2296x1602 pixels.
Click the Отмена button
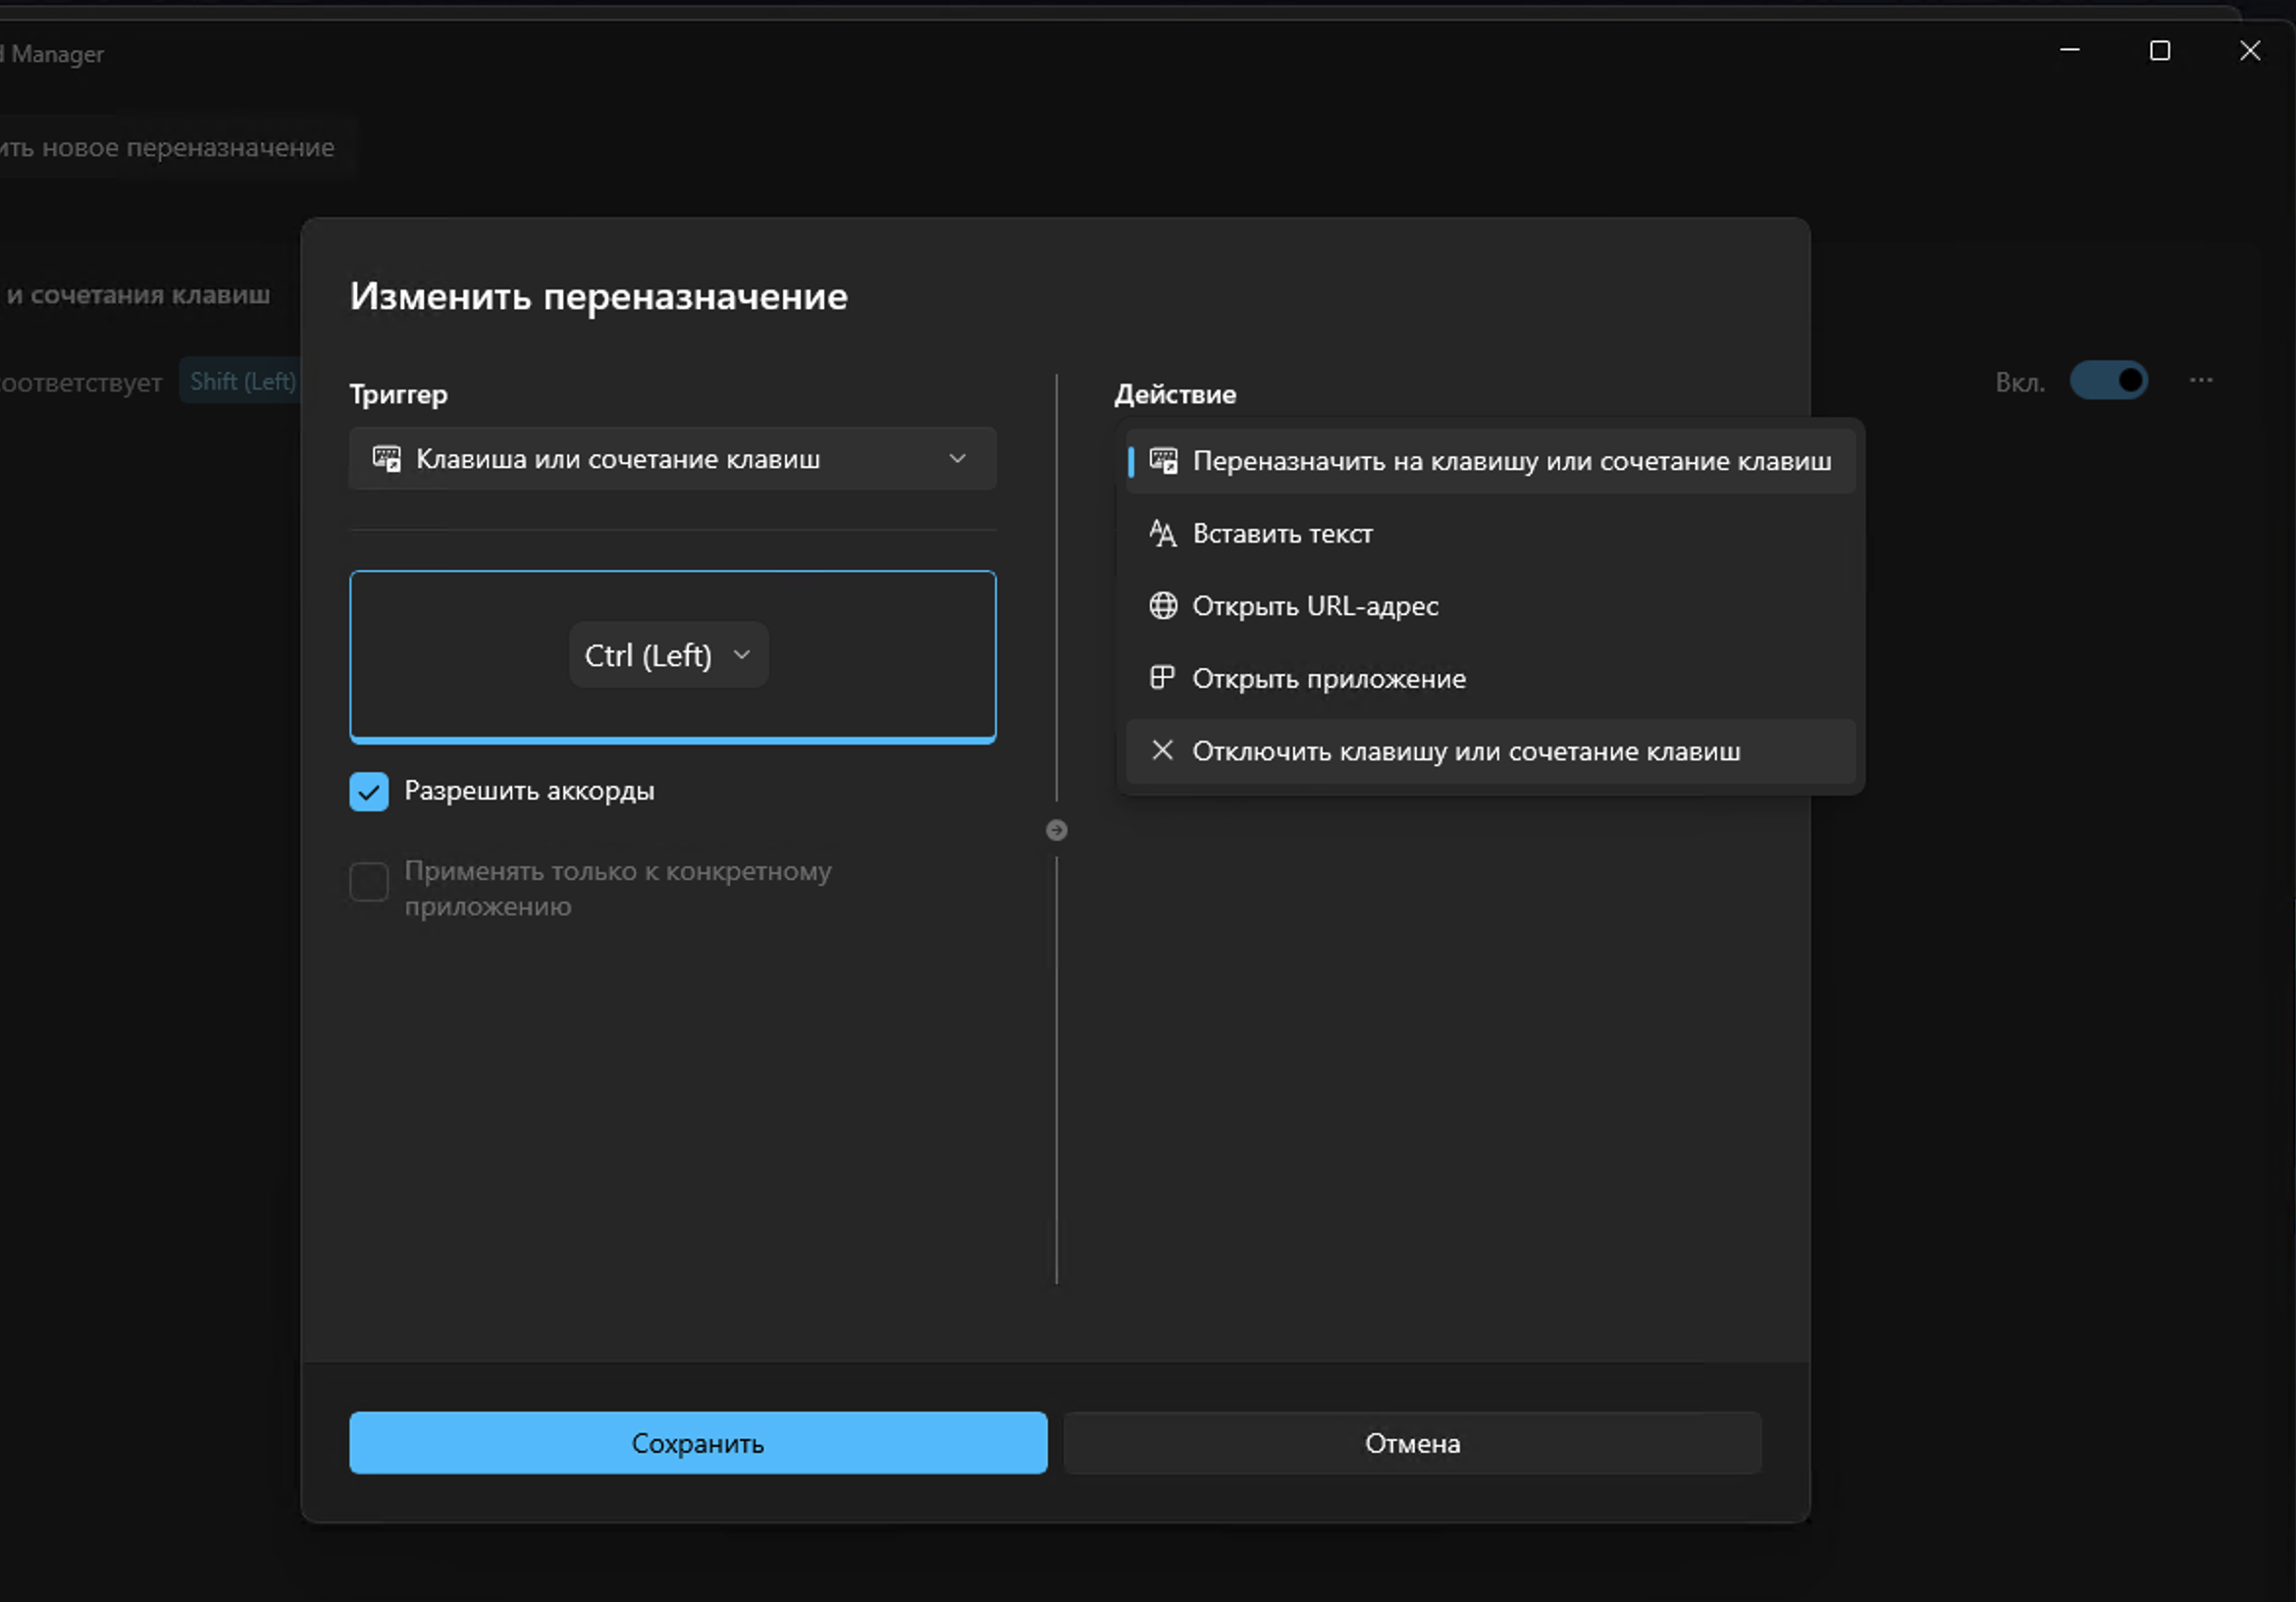[1412, 1443]
